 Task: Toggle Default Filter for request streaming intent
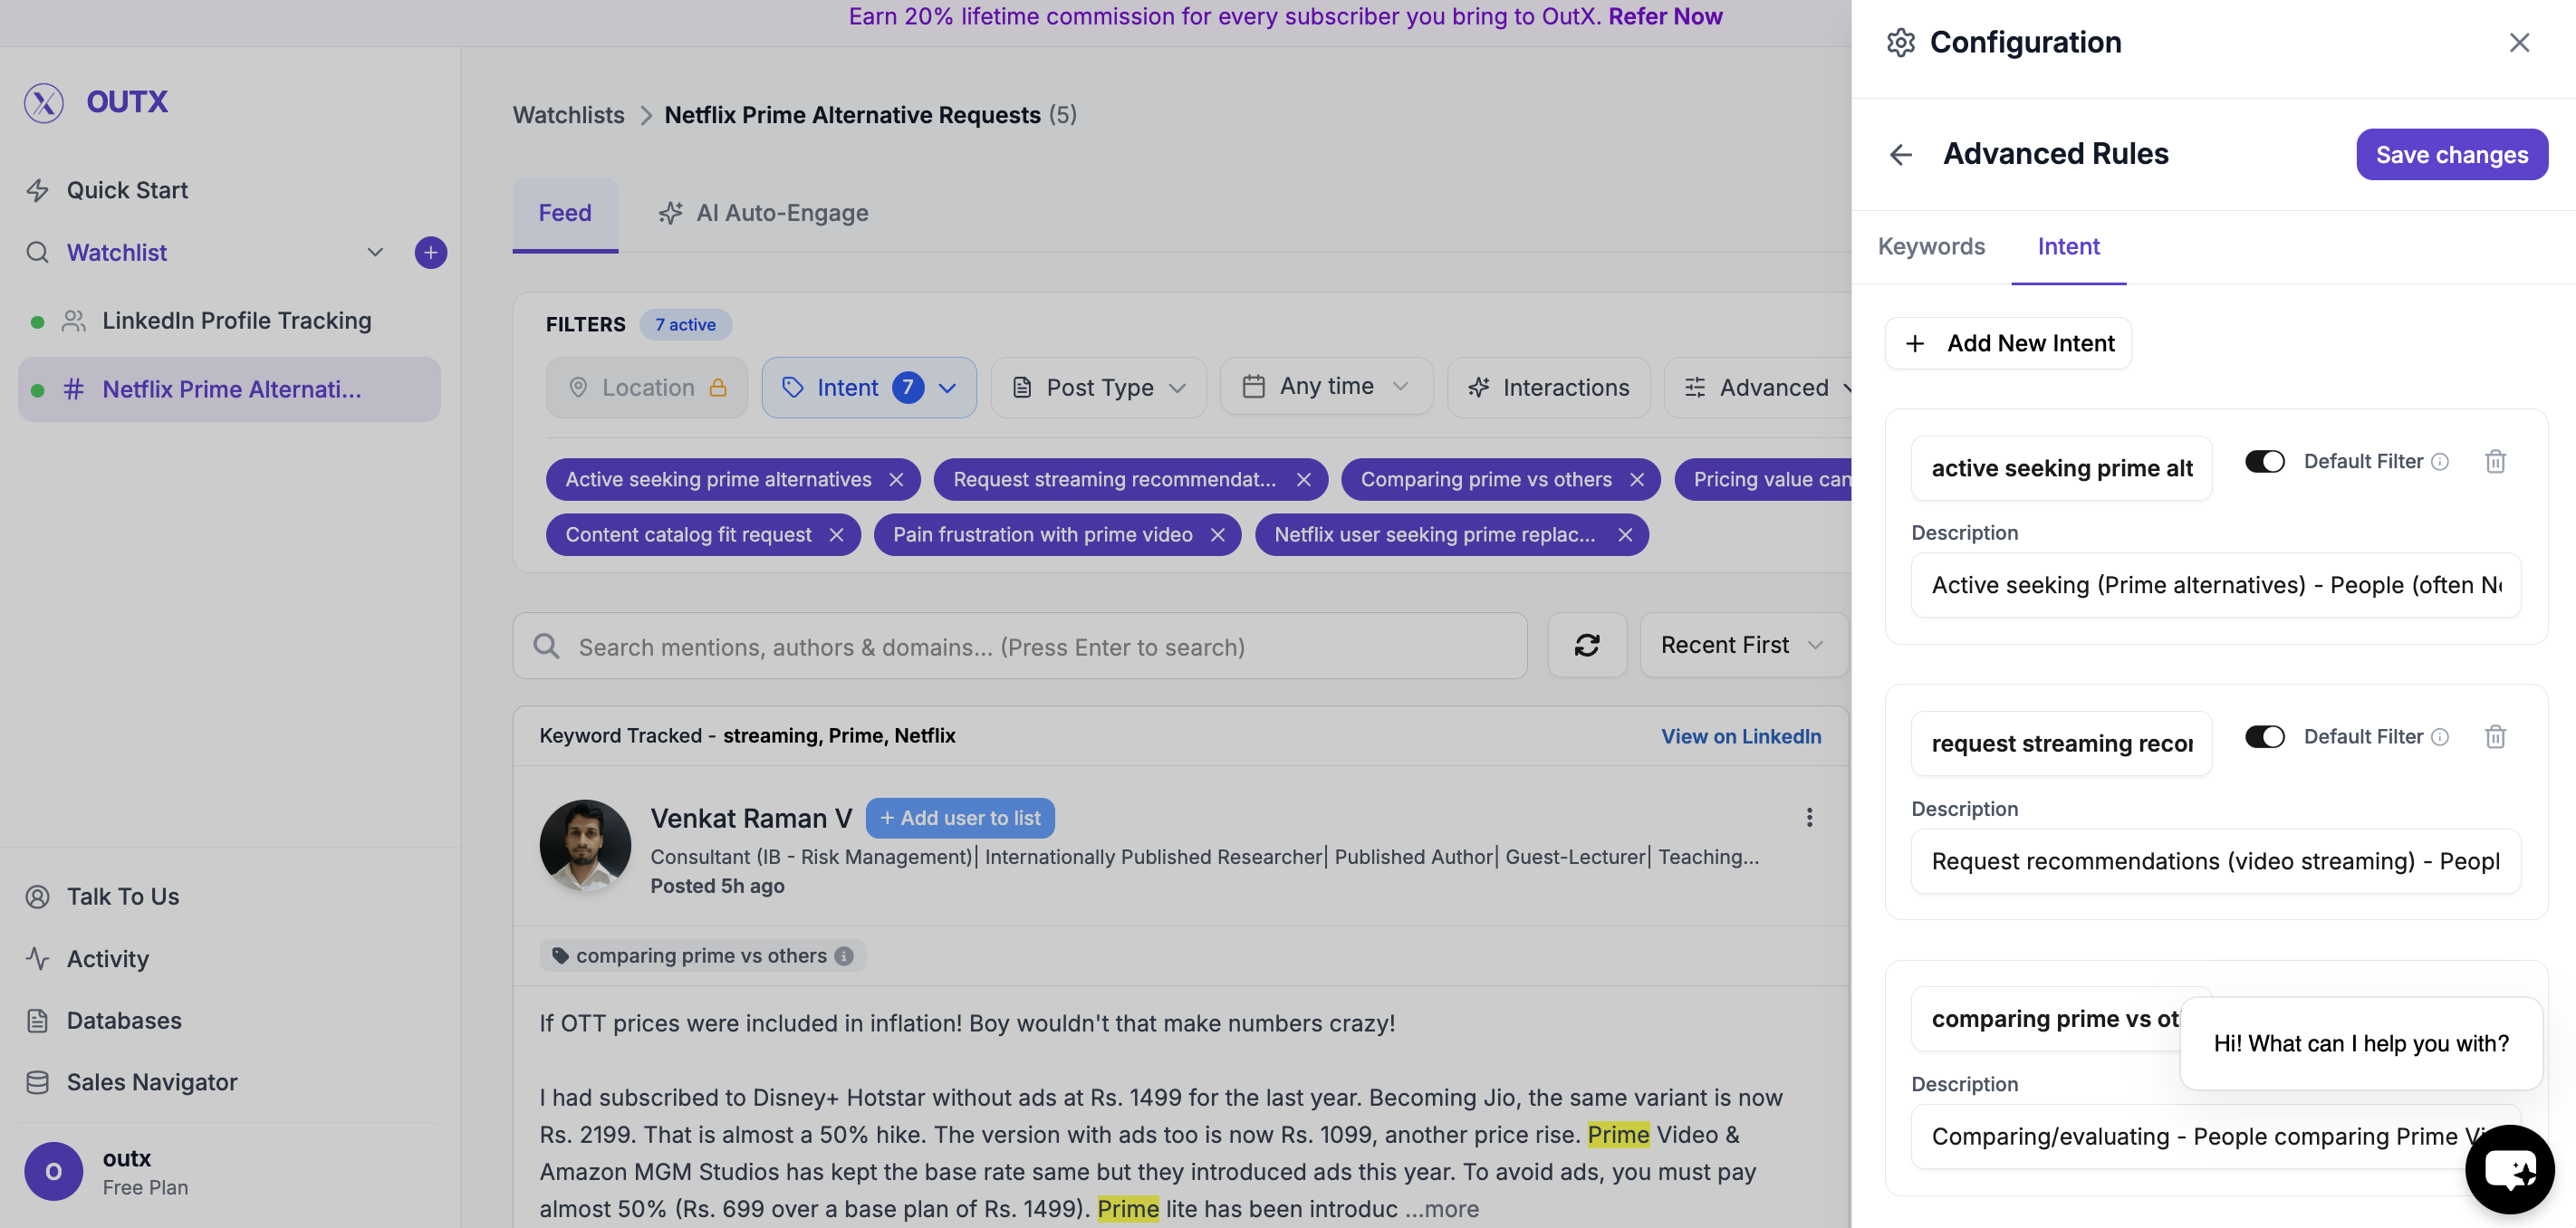pyautogui.click(x=2264, y=737)
